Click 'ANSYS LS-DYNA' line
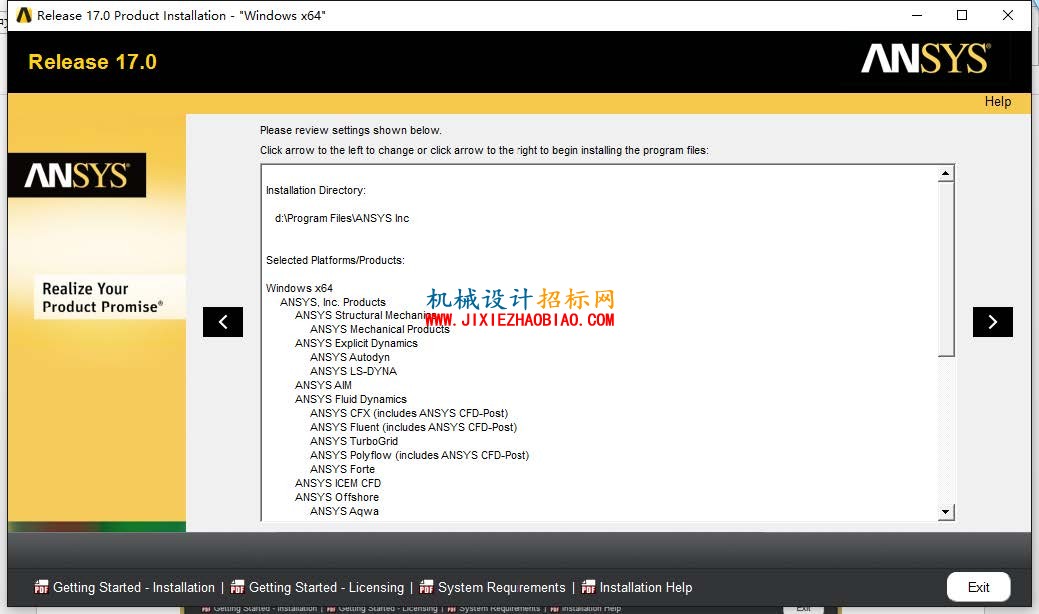The width and height of the screenshot is (1039, 614). click(x=353, y=371)
